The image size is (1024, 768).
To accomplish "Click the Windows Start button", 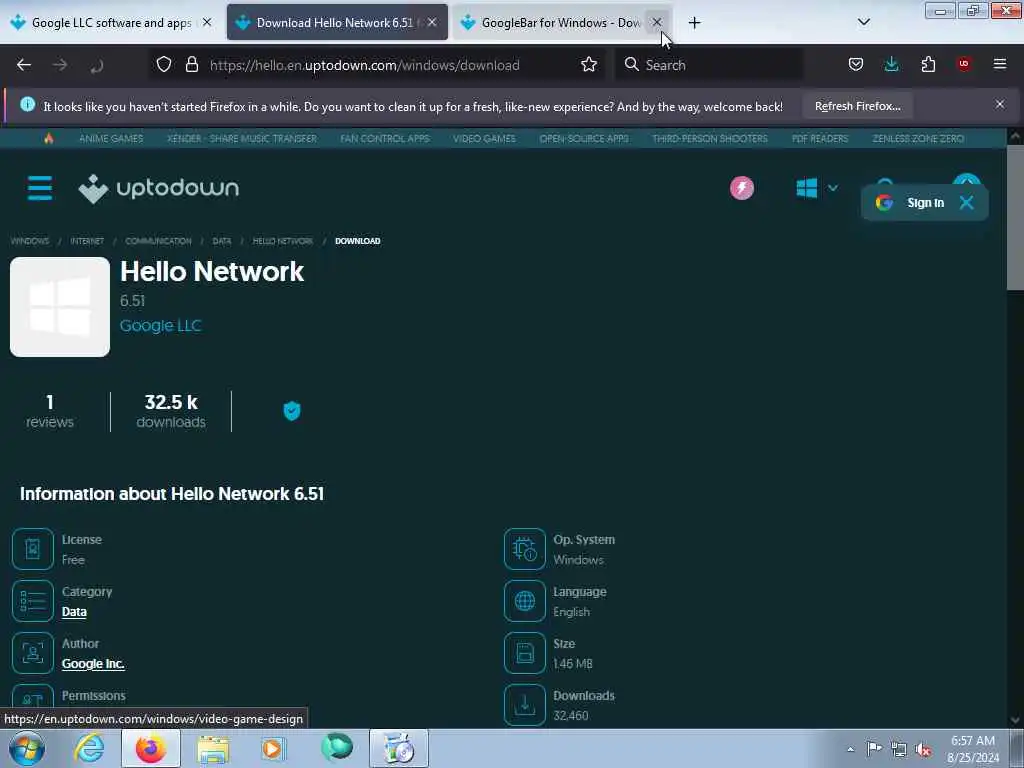I will [27, 748].
